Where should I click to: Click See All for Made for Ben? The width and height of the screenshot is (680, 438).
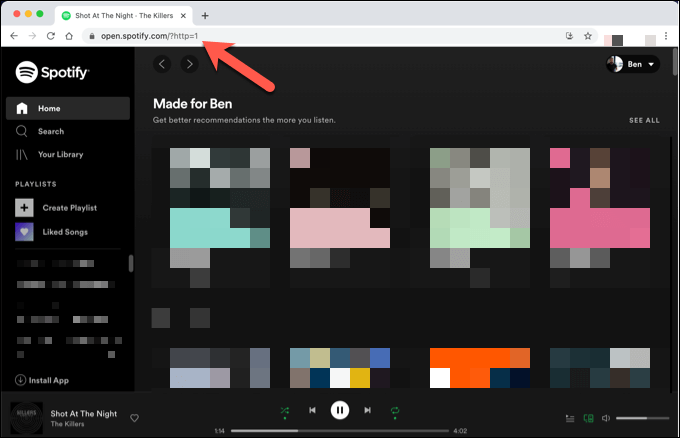click(644, 120)
